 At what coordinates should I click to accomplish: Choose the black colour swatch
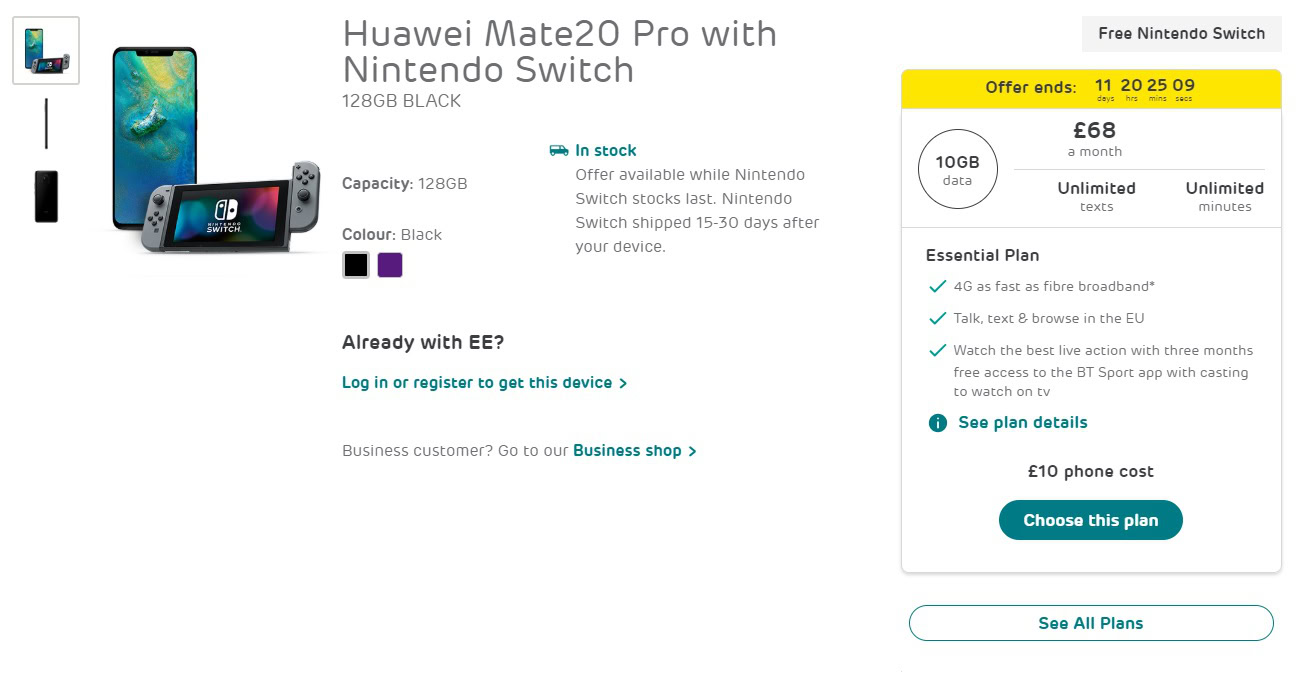coord(356,265)
